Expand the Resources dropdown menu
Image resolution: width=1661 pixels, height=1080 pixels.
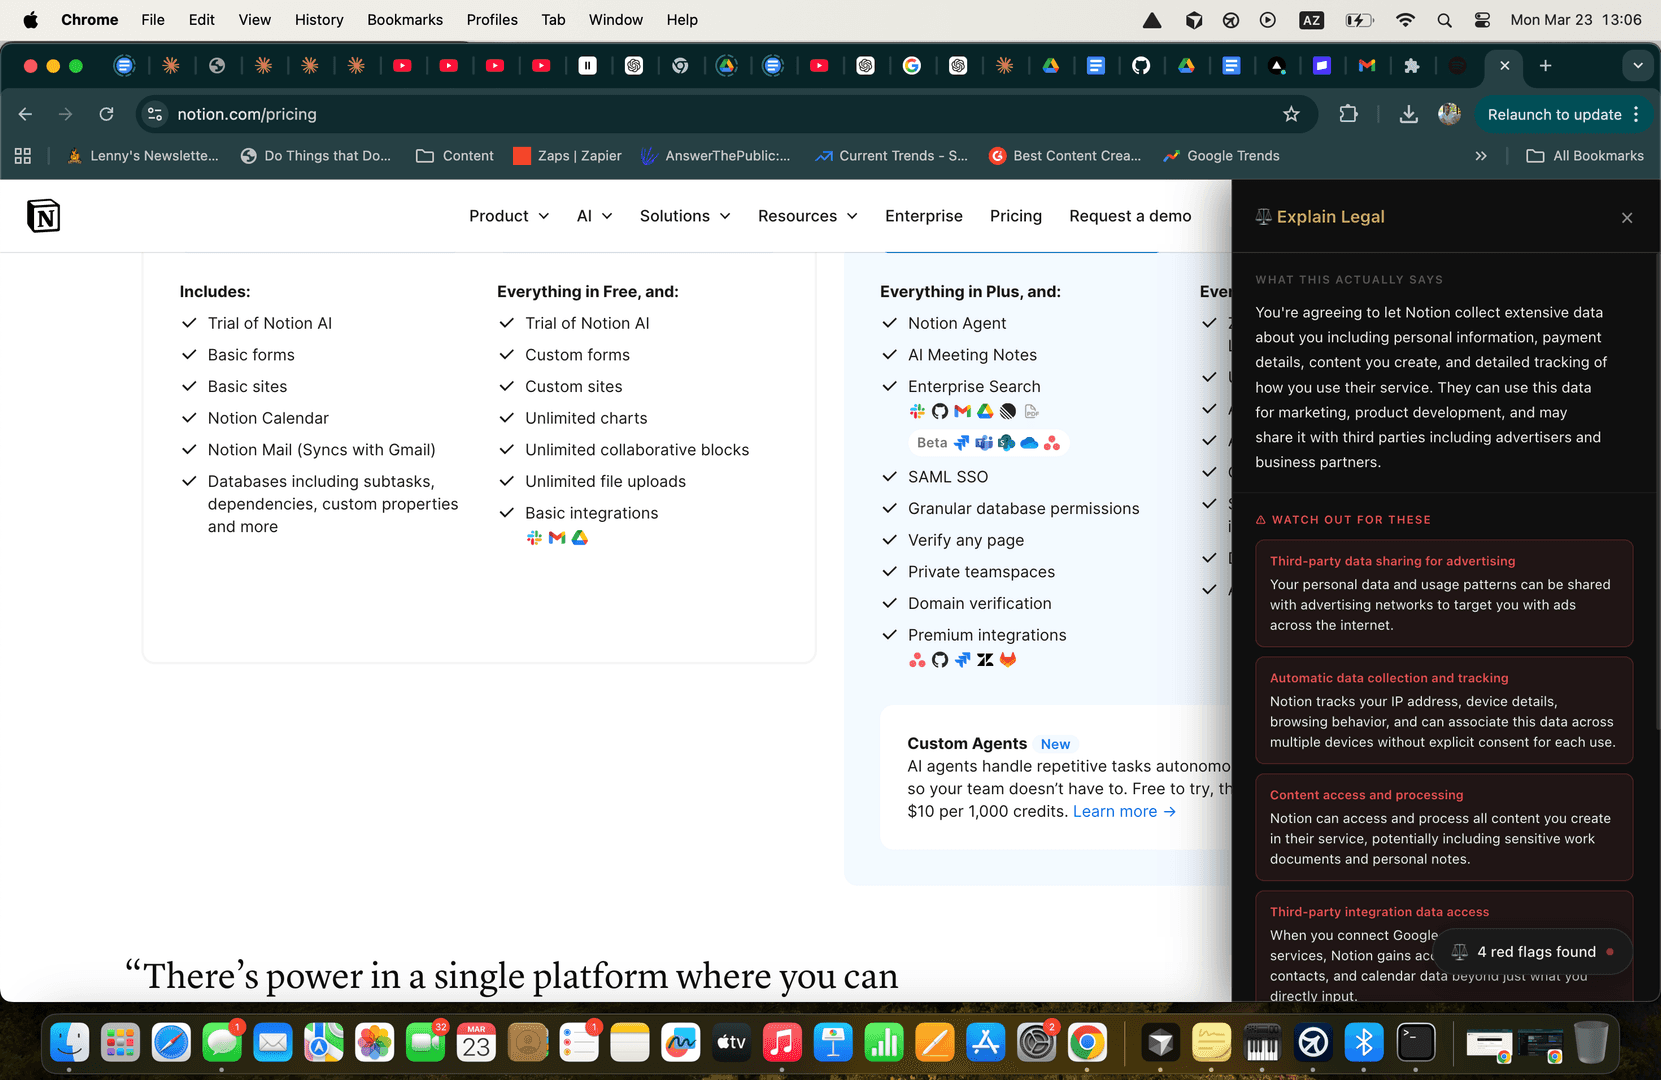pos(807,216)
